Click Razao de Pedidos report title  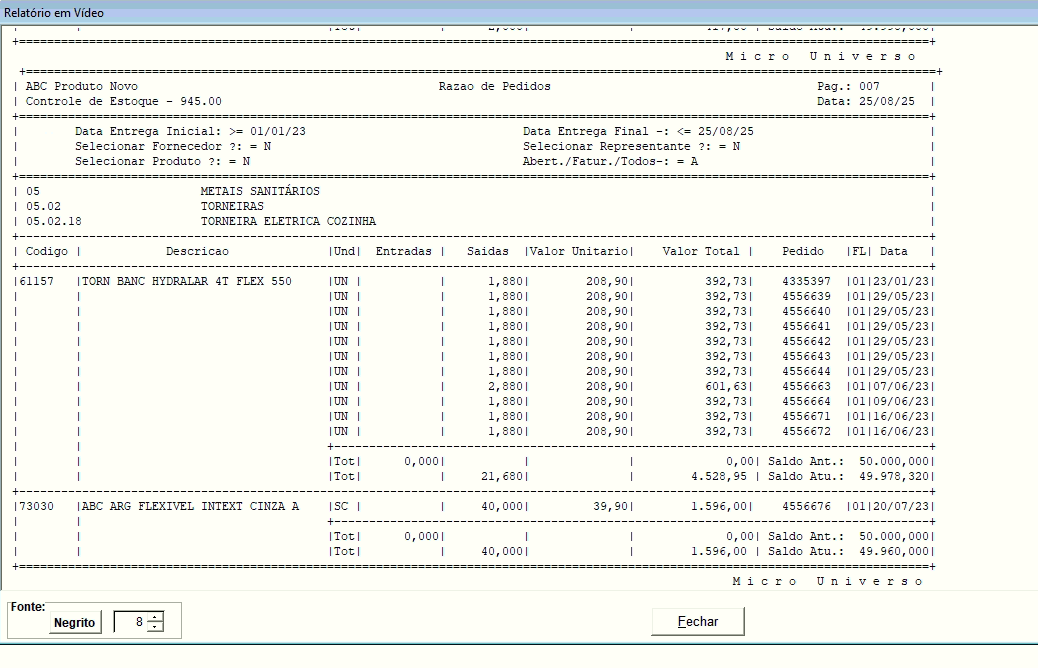tap(495, 86)
